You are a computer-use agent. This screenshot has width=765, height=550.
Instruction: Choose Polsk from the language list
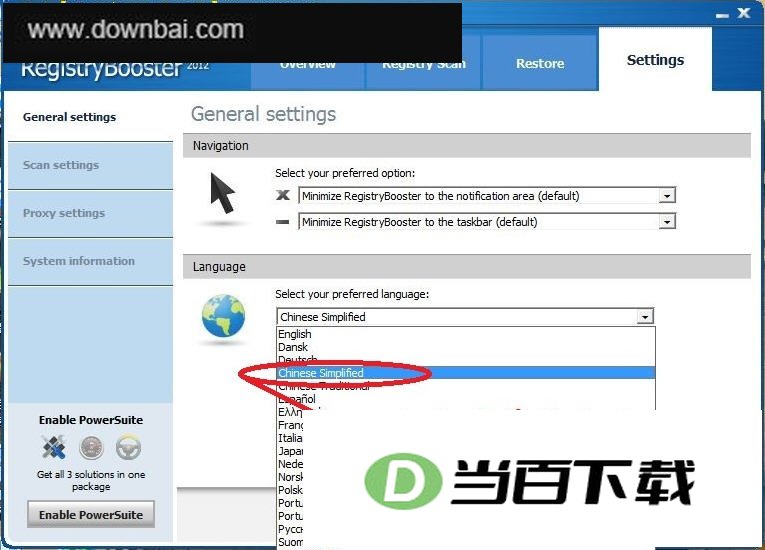pos(290,490)
